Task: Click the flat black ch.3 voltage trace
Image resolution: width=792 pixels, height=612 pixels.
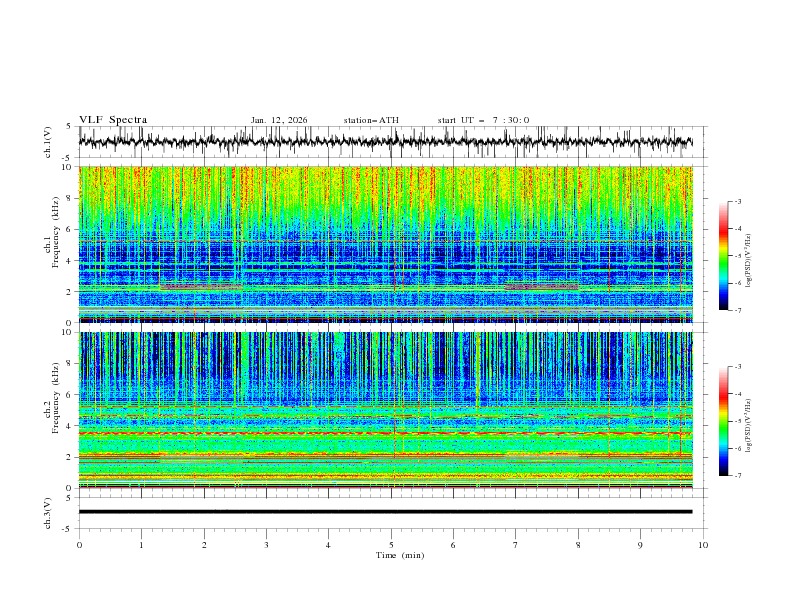Action: (x=385, y=512)
